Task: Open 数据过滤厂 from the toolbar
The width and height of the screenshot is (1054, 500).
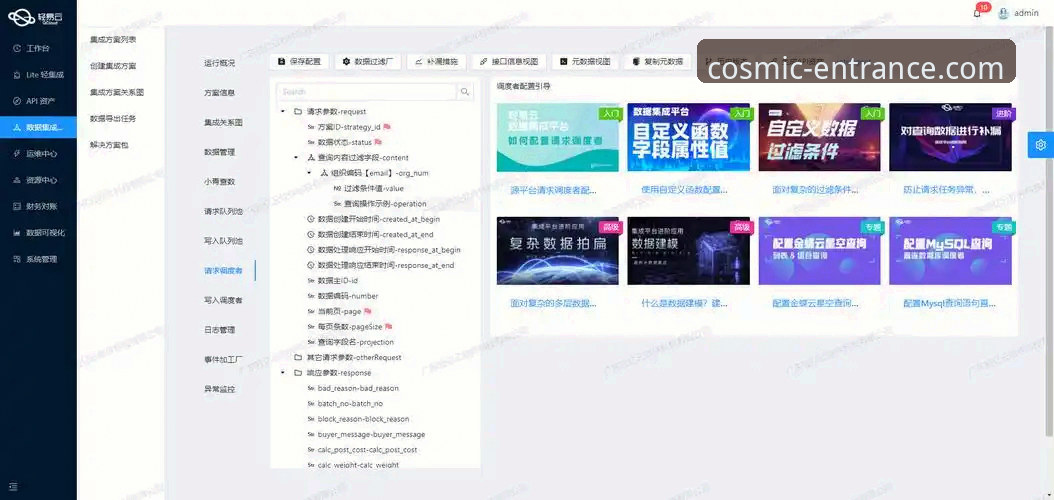Action: coord(369,61)
